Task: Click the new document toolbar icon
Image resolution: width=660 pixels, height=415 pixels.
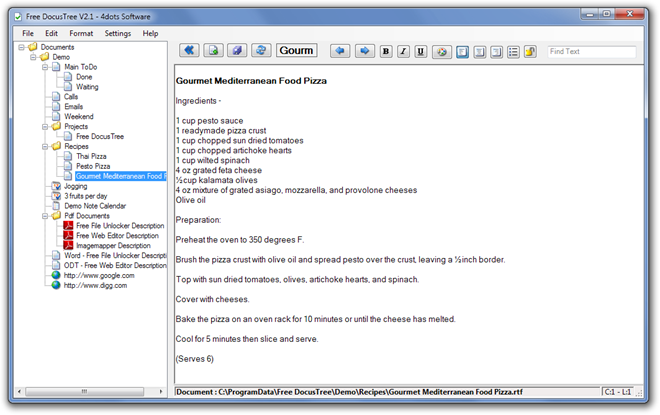Action: pyautogui.click(x=213, y=51)
